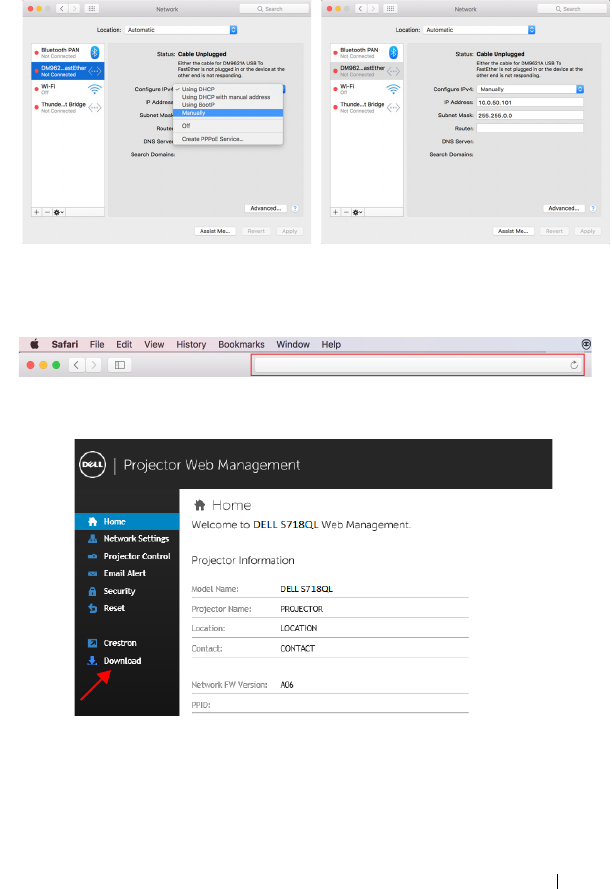The image size is (612, 889).
Task: Open the gear action menu, left window
Action: point(58,212)
